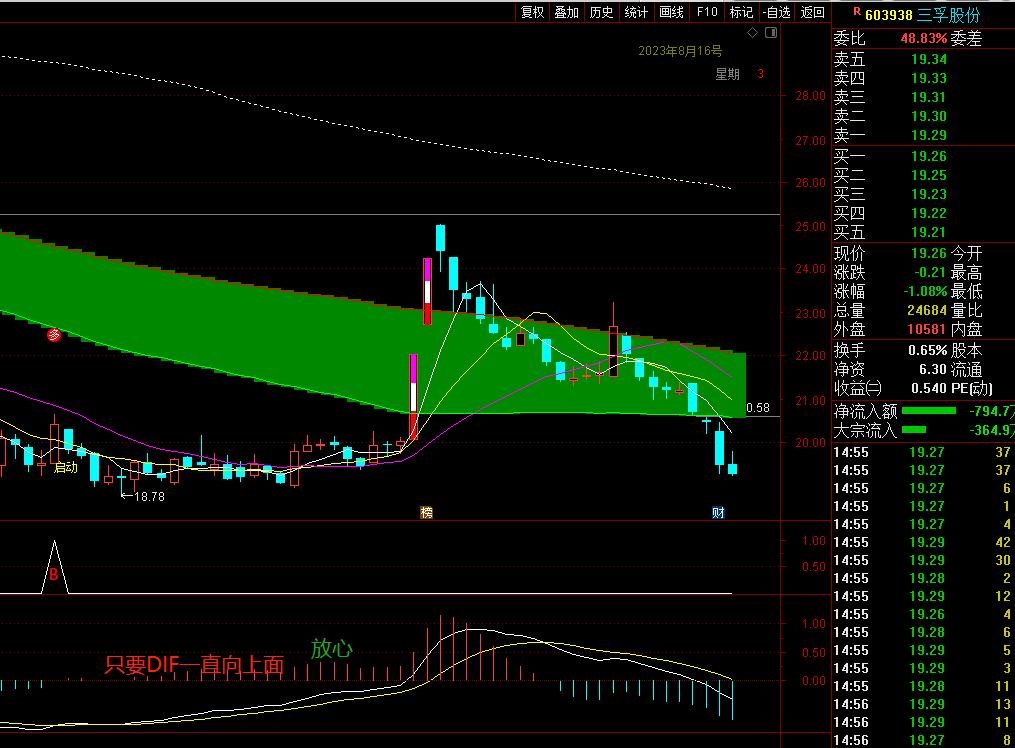Click the 28.00 price axis label

810,96
